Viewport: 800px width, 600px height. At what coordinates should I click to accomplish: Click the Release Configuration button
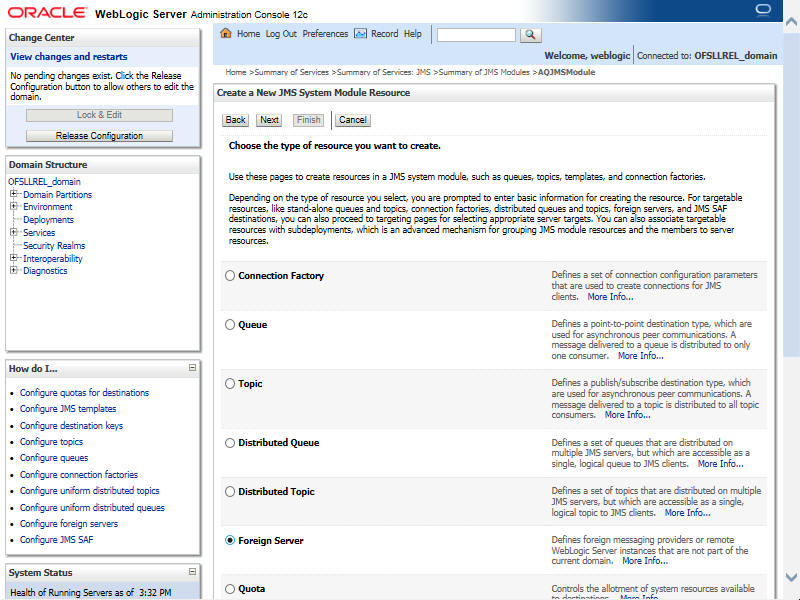(x=99, y=136)
